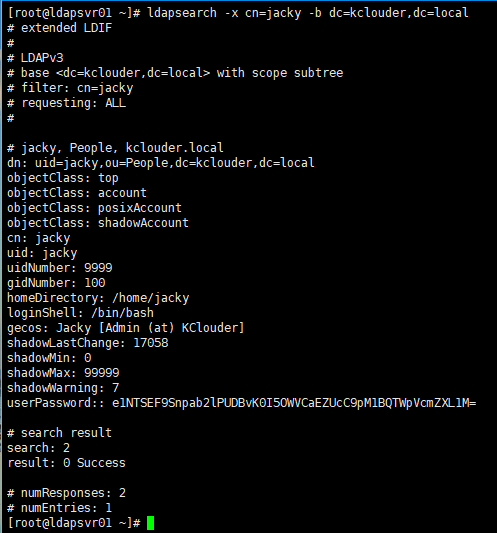This screenshot has height=533, width=497.
Task: Click the shadowWarning value 7
Action: pos(116,388)
